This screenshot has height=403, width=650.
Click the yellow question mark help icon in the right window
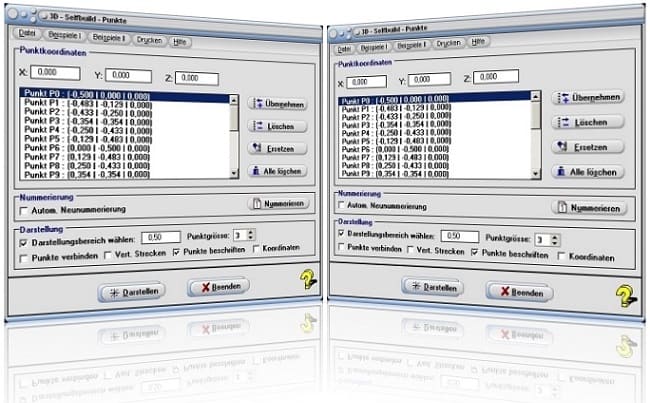point(627,295)
